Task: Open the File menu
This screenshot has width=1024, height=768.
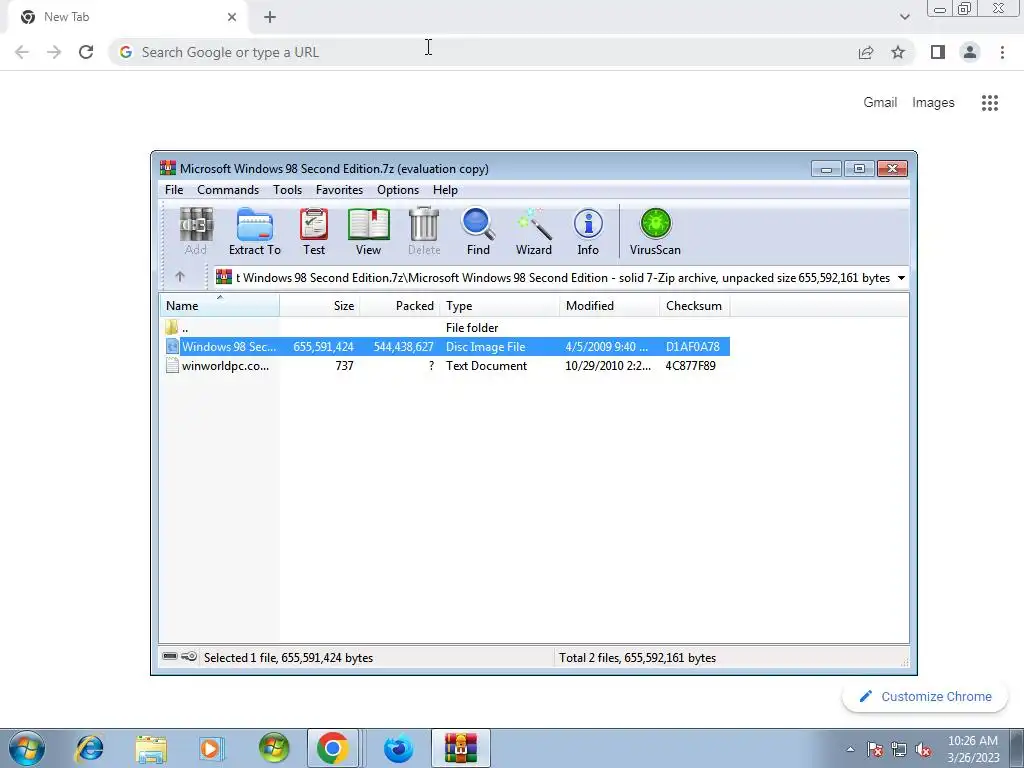Action: [174, 189]
